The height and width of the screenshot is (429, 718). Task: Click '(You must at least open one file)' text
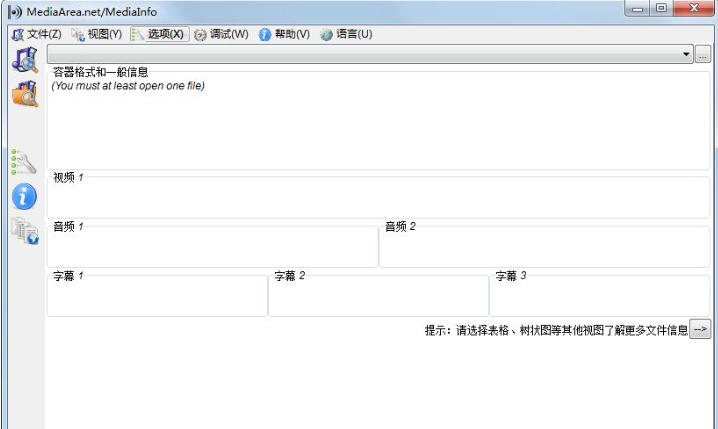pyautogui.click(x=128, y=86)
